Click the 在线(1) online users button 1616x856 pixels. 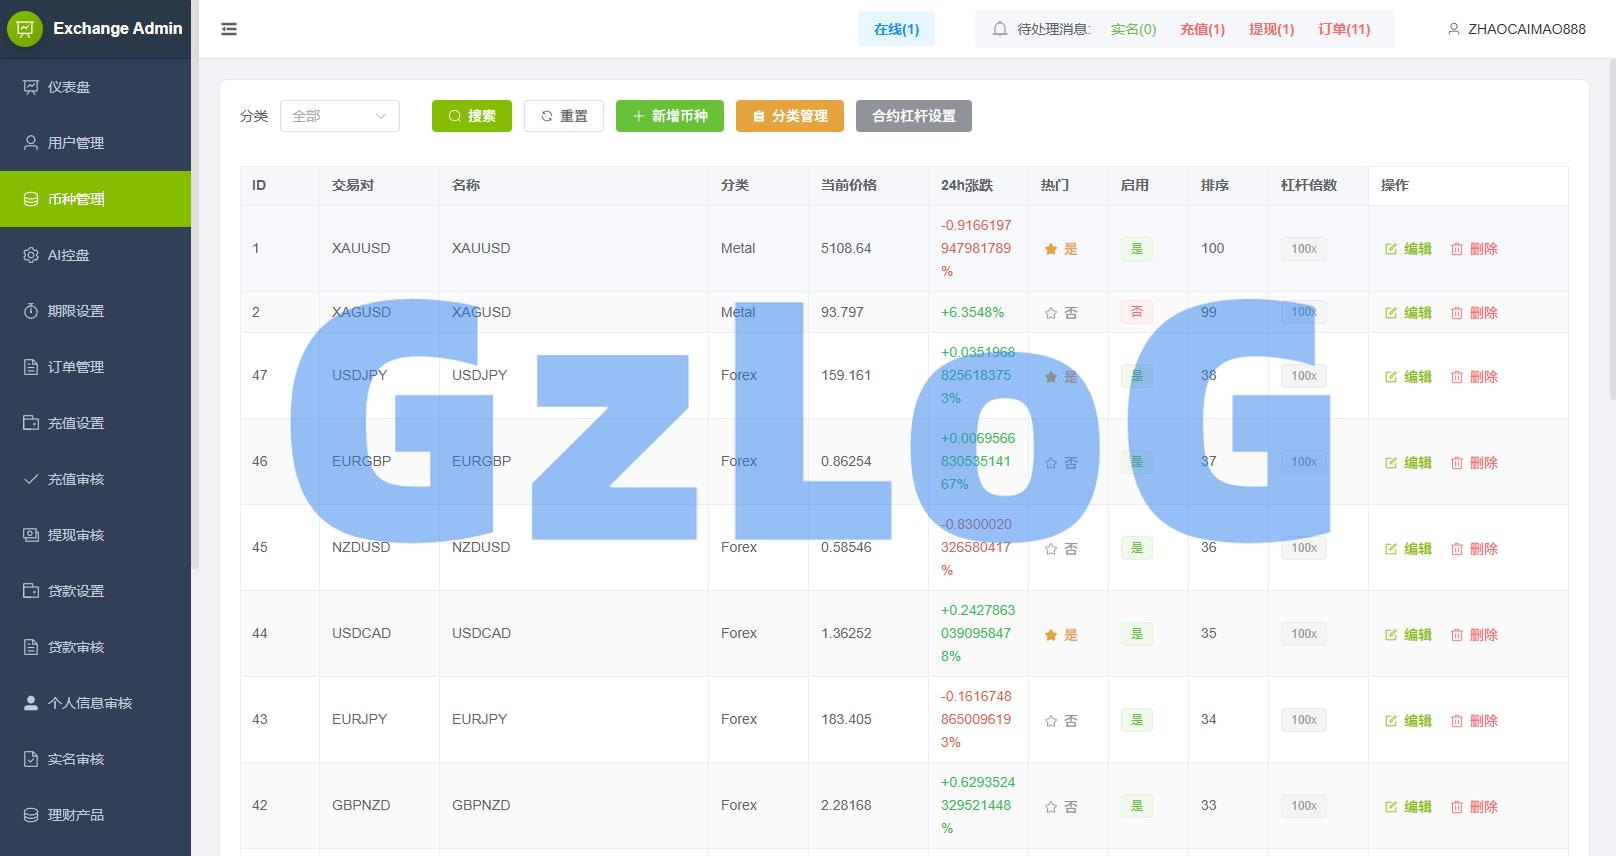coord(896,29)
